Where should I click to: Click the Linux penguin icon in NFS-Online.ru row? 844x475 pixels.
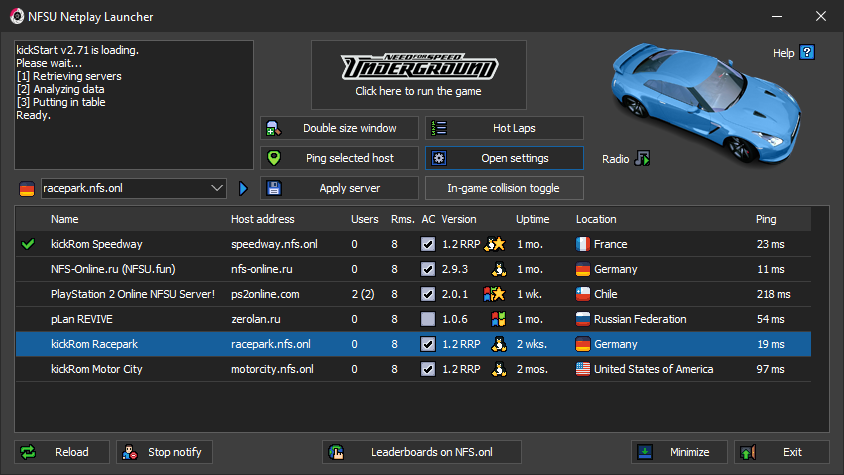click(x=499, y=269)
